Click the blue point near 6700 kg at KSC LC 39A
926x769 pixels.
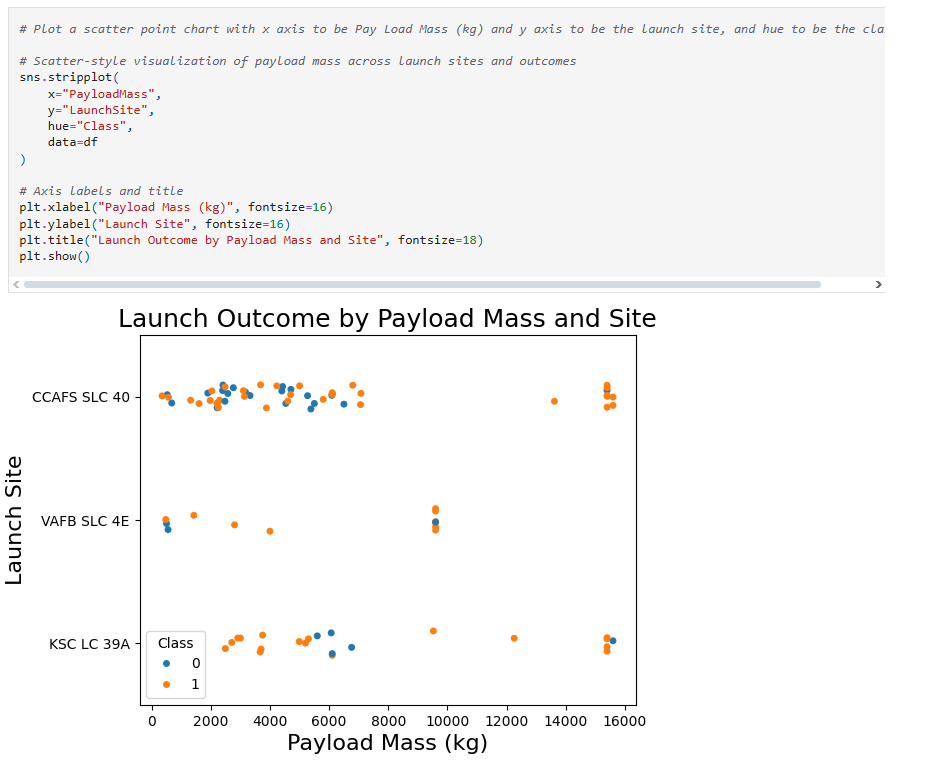[351, 647]
